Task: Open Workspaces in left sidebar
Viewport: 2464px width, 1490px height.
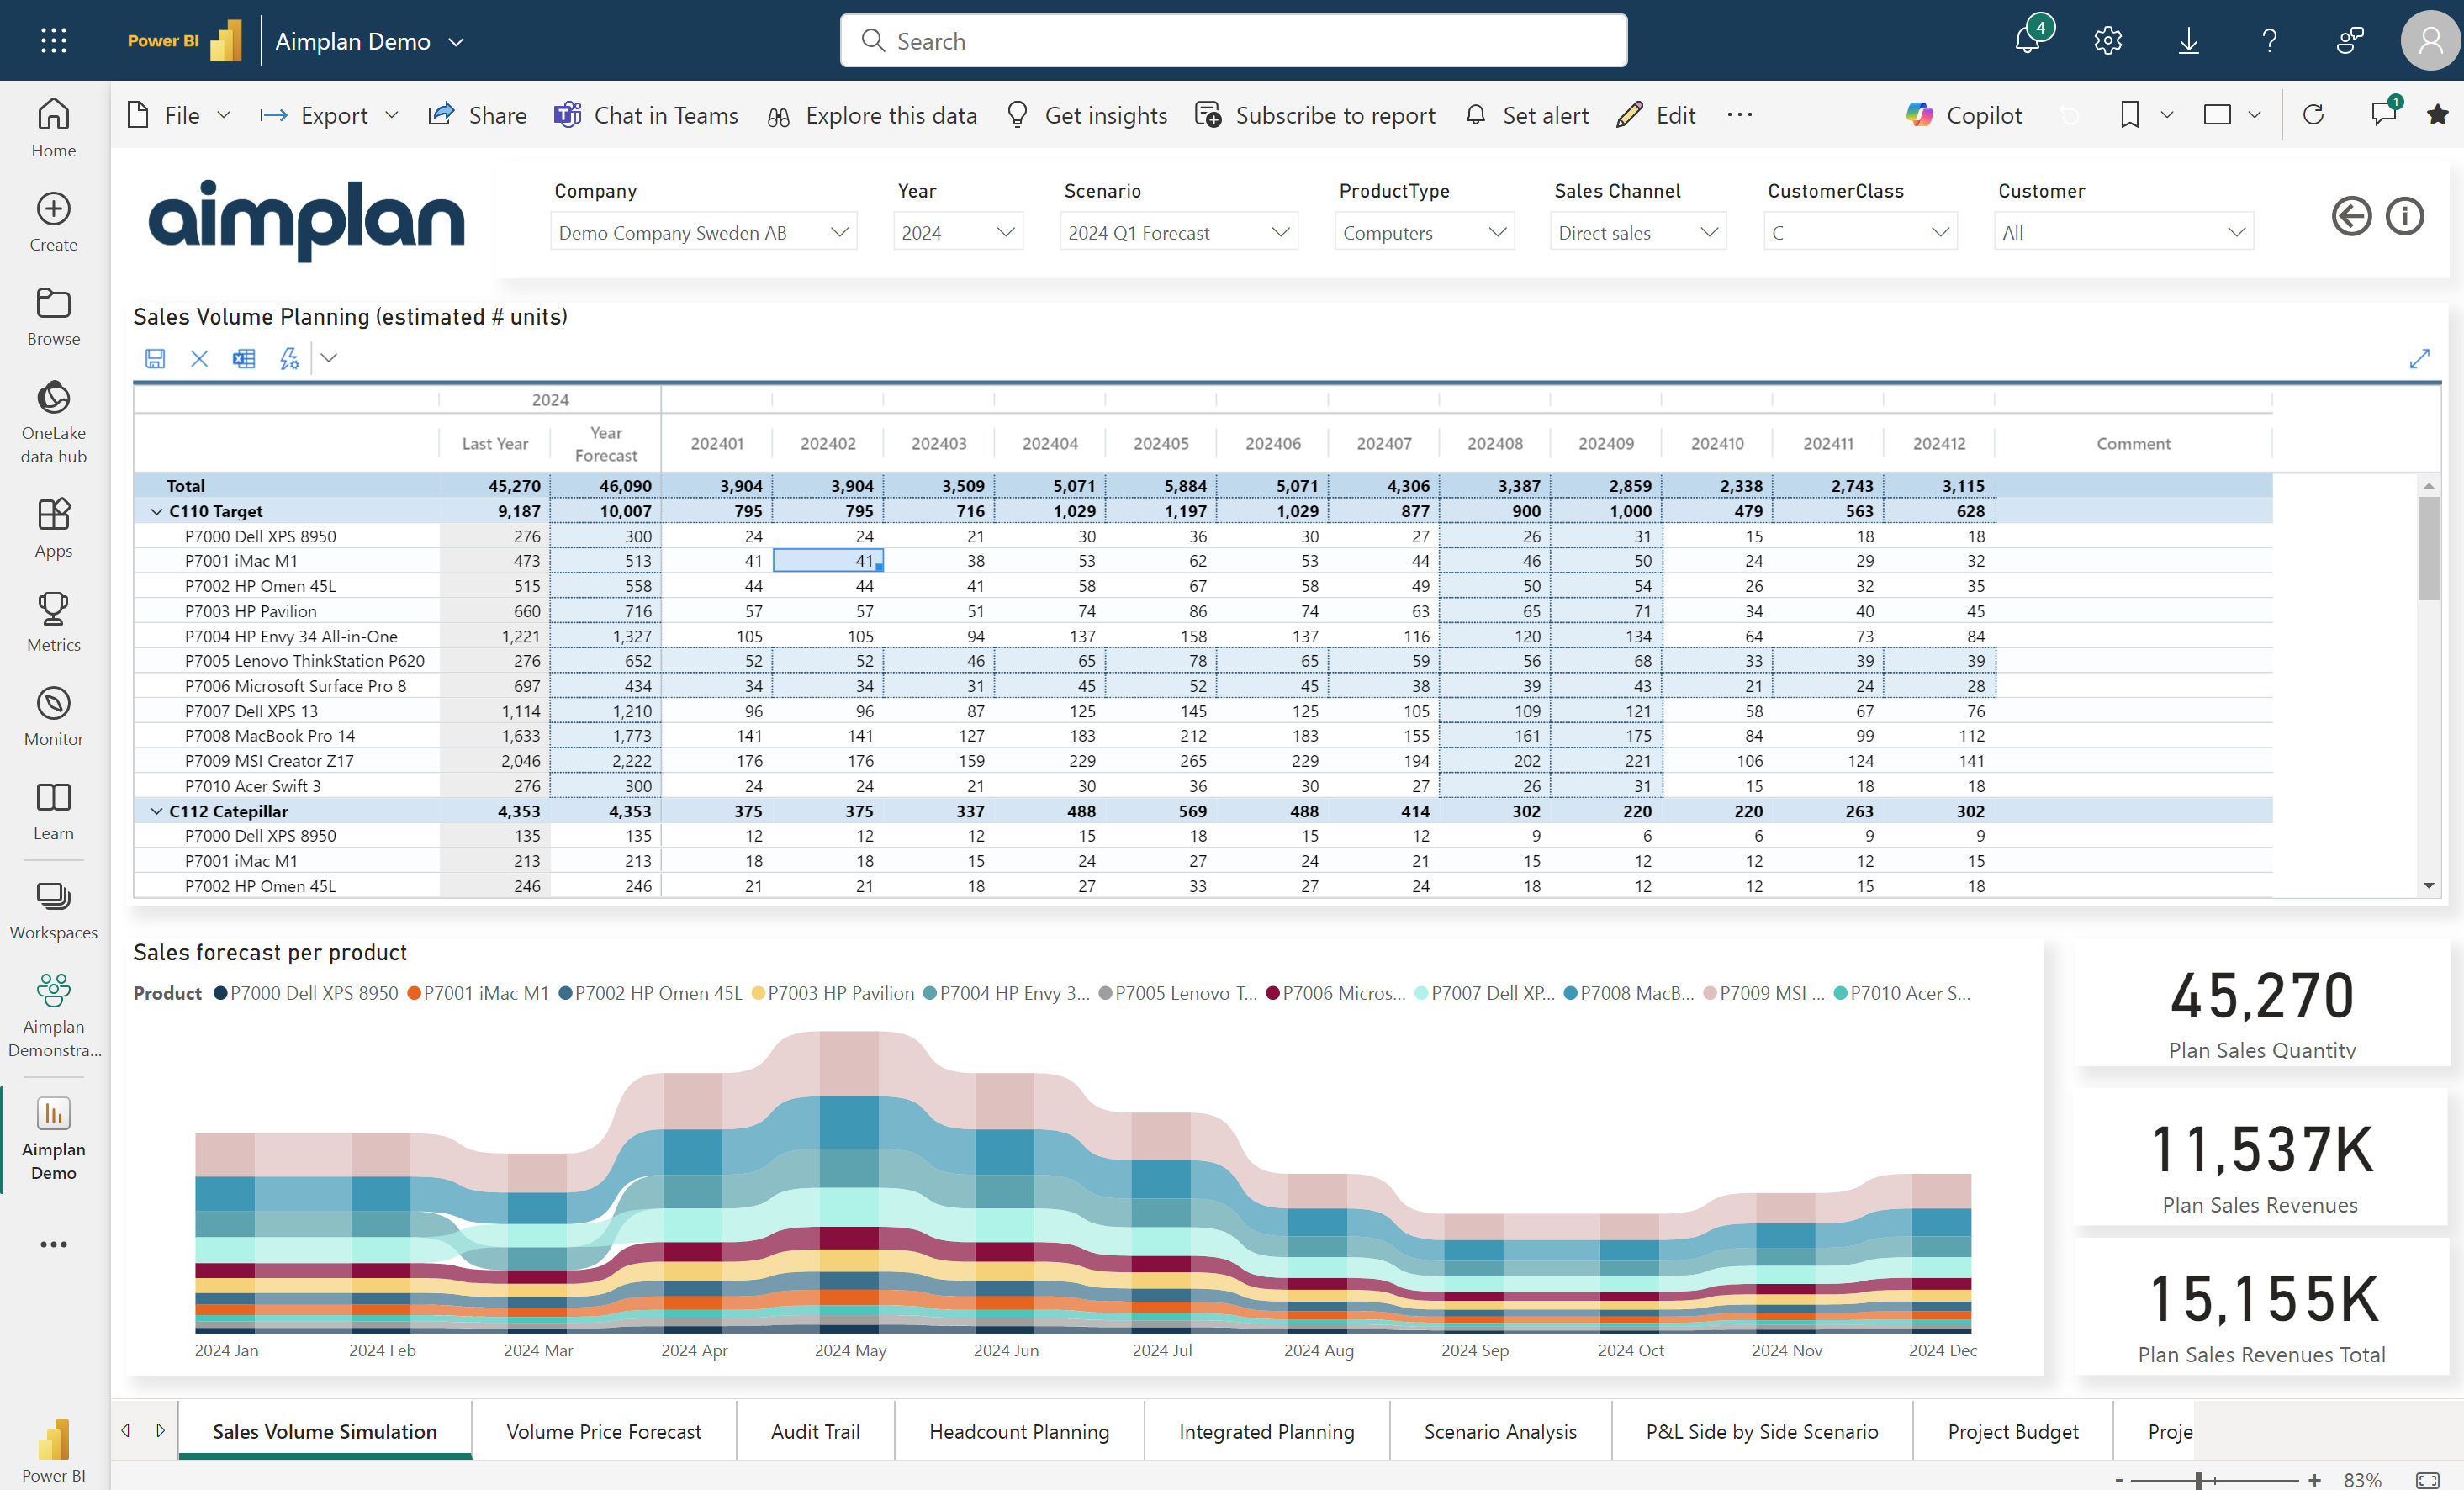Action: 54,910
